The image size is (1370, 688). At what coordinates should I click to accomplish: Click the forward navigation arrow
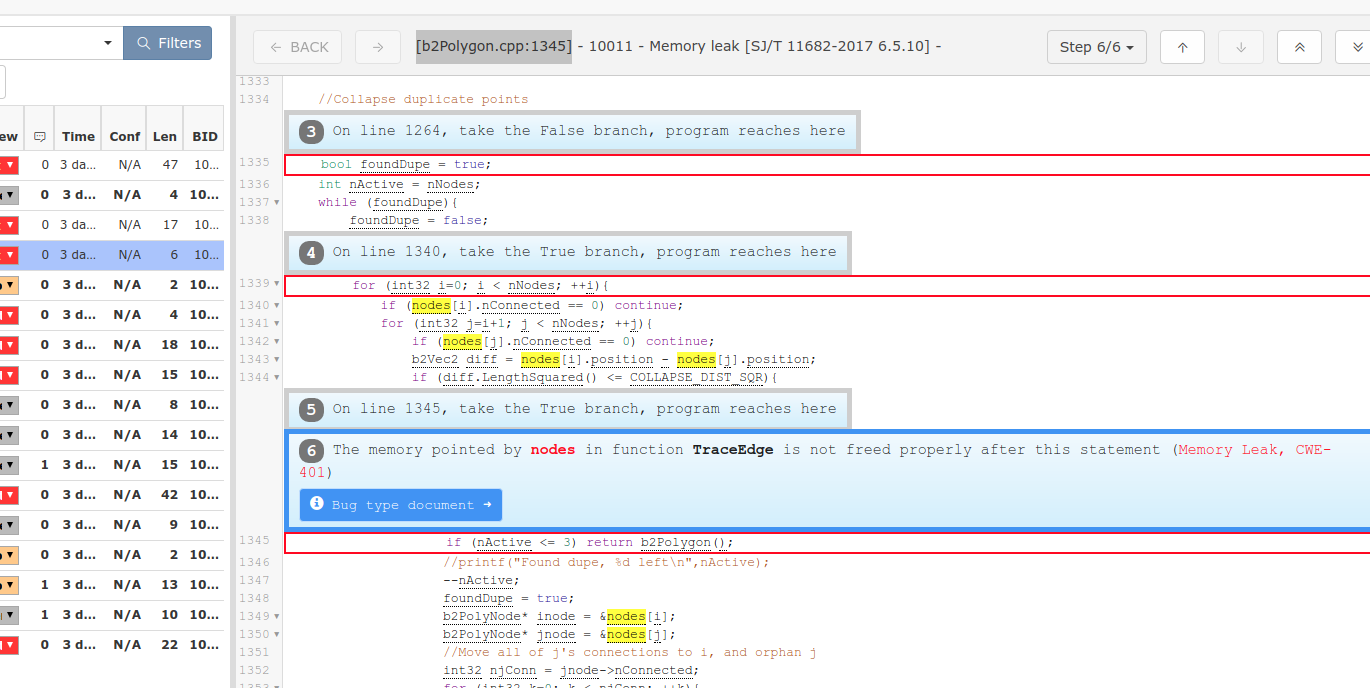tap(377, 46)
